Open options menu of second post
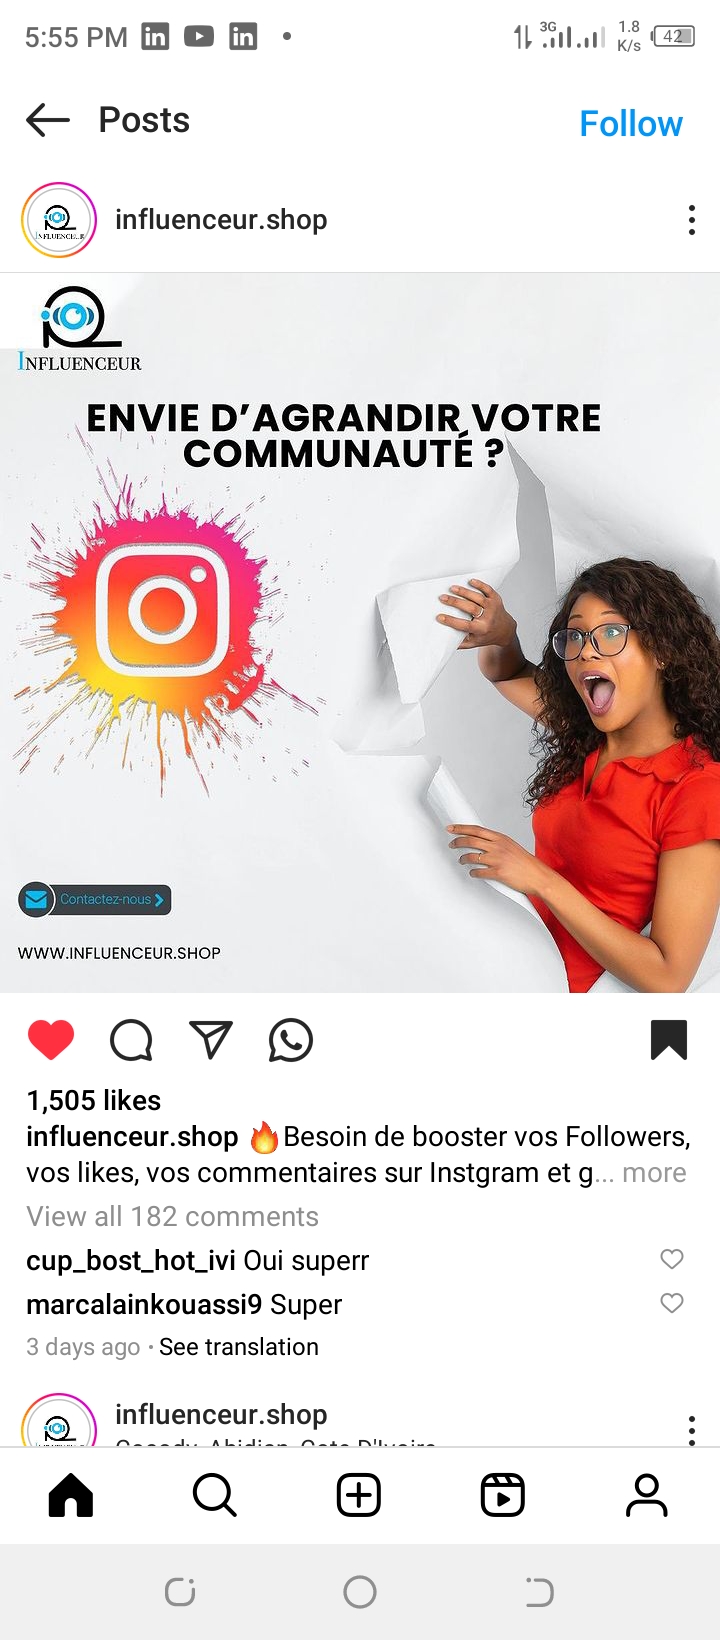 coord(692,1429)
